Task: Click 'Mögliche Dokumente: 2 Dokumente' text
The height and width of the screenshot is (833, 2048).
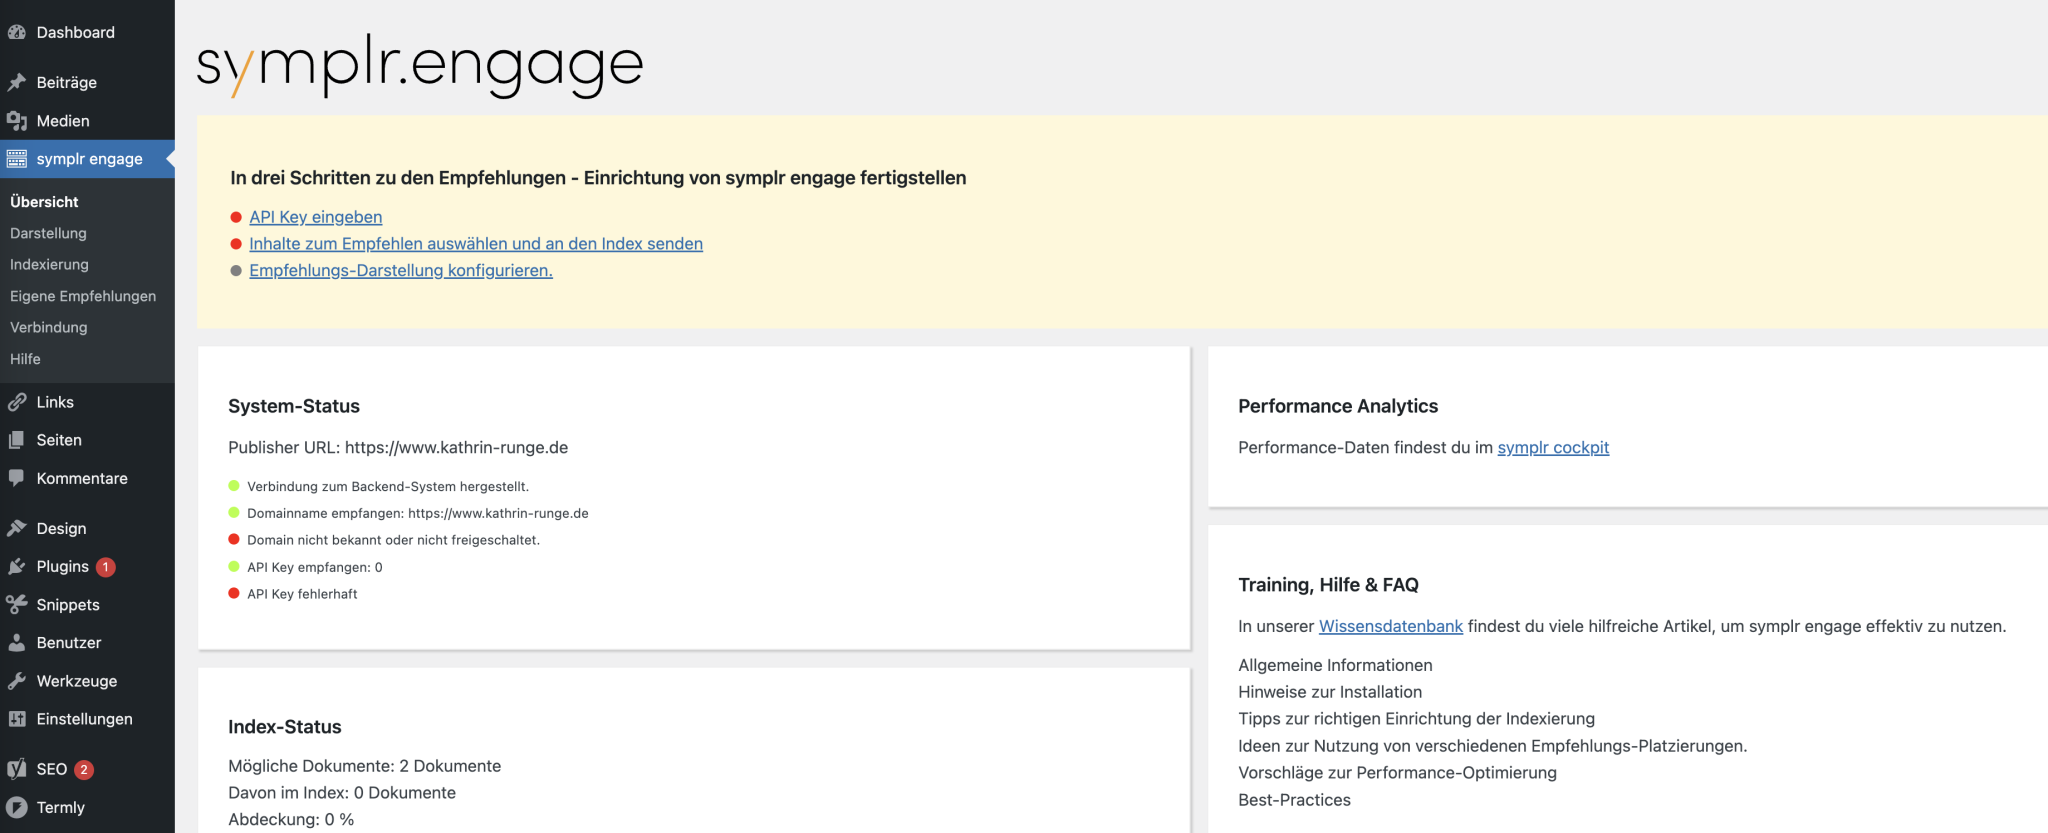Action: [x=365, y=766]
